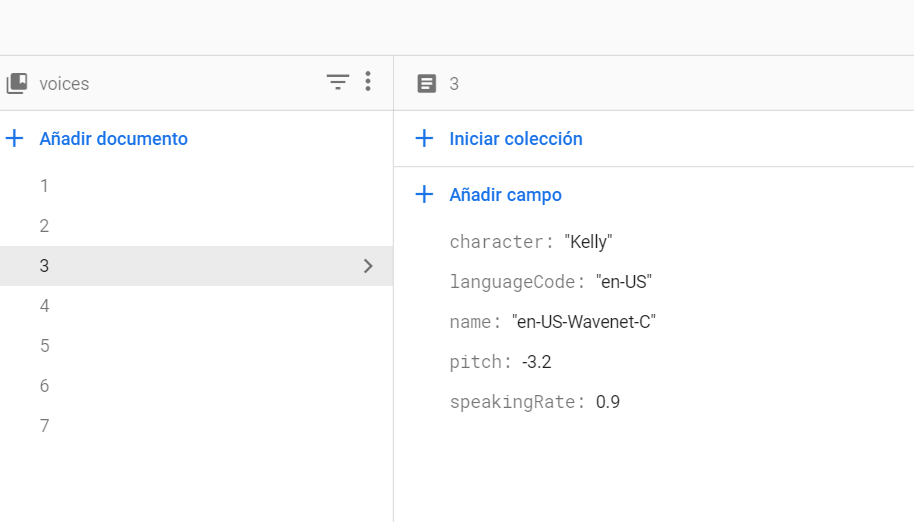Viewport: 914px width, 522px height.
Task: Select document 7 at list bottom
Action: [44, 426]
